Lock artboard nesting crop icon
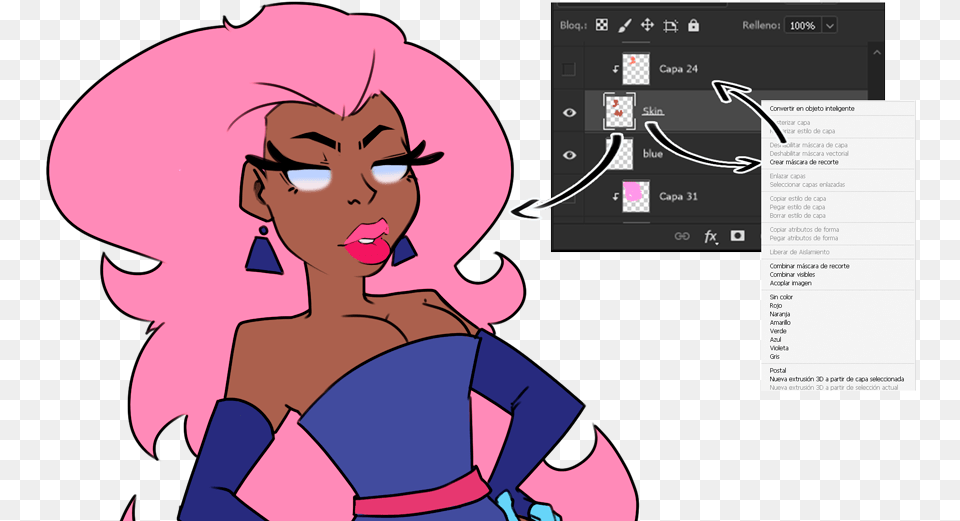Viewport: 960px width, 521px height. coord(670,26)
